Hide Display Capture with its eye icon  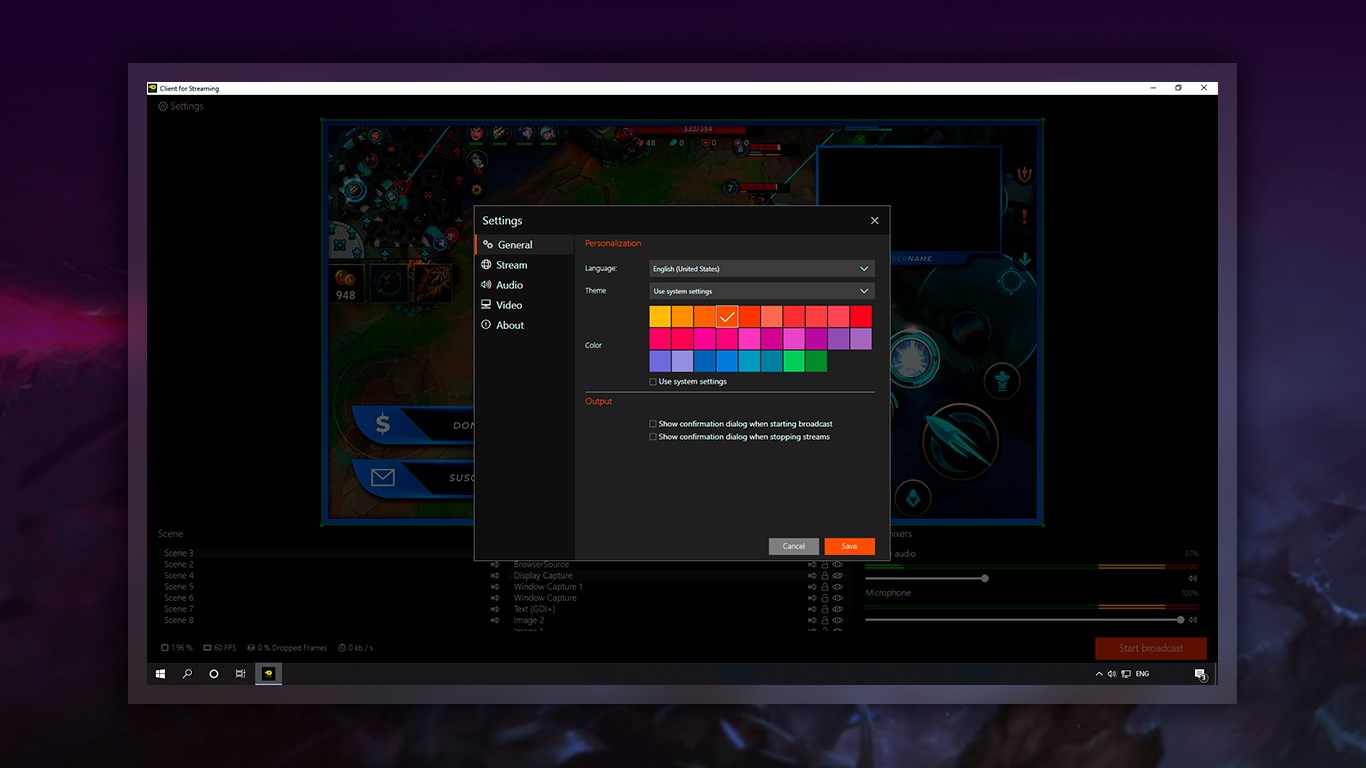point(838,576)
